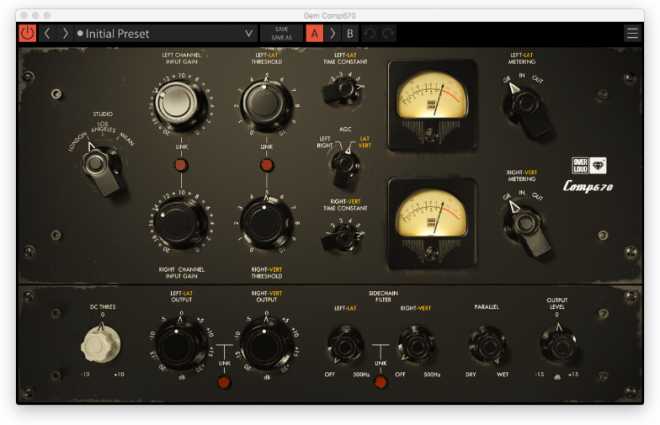Click the AGC mode selector knob
Screen dimensions: 660x425
tap(346, 168)
